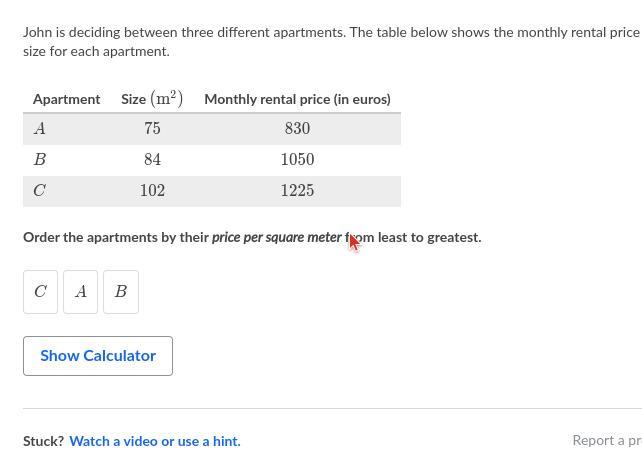Select the draggable C apartment tile
Viewport: 642px width, 464px height.
point(41,292)
